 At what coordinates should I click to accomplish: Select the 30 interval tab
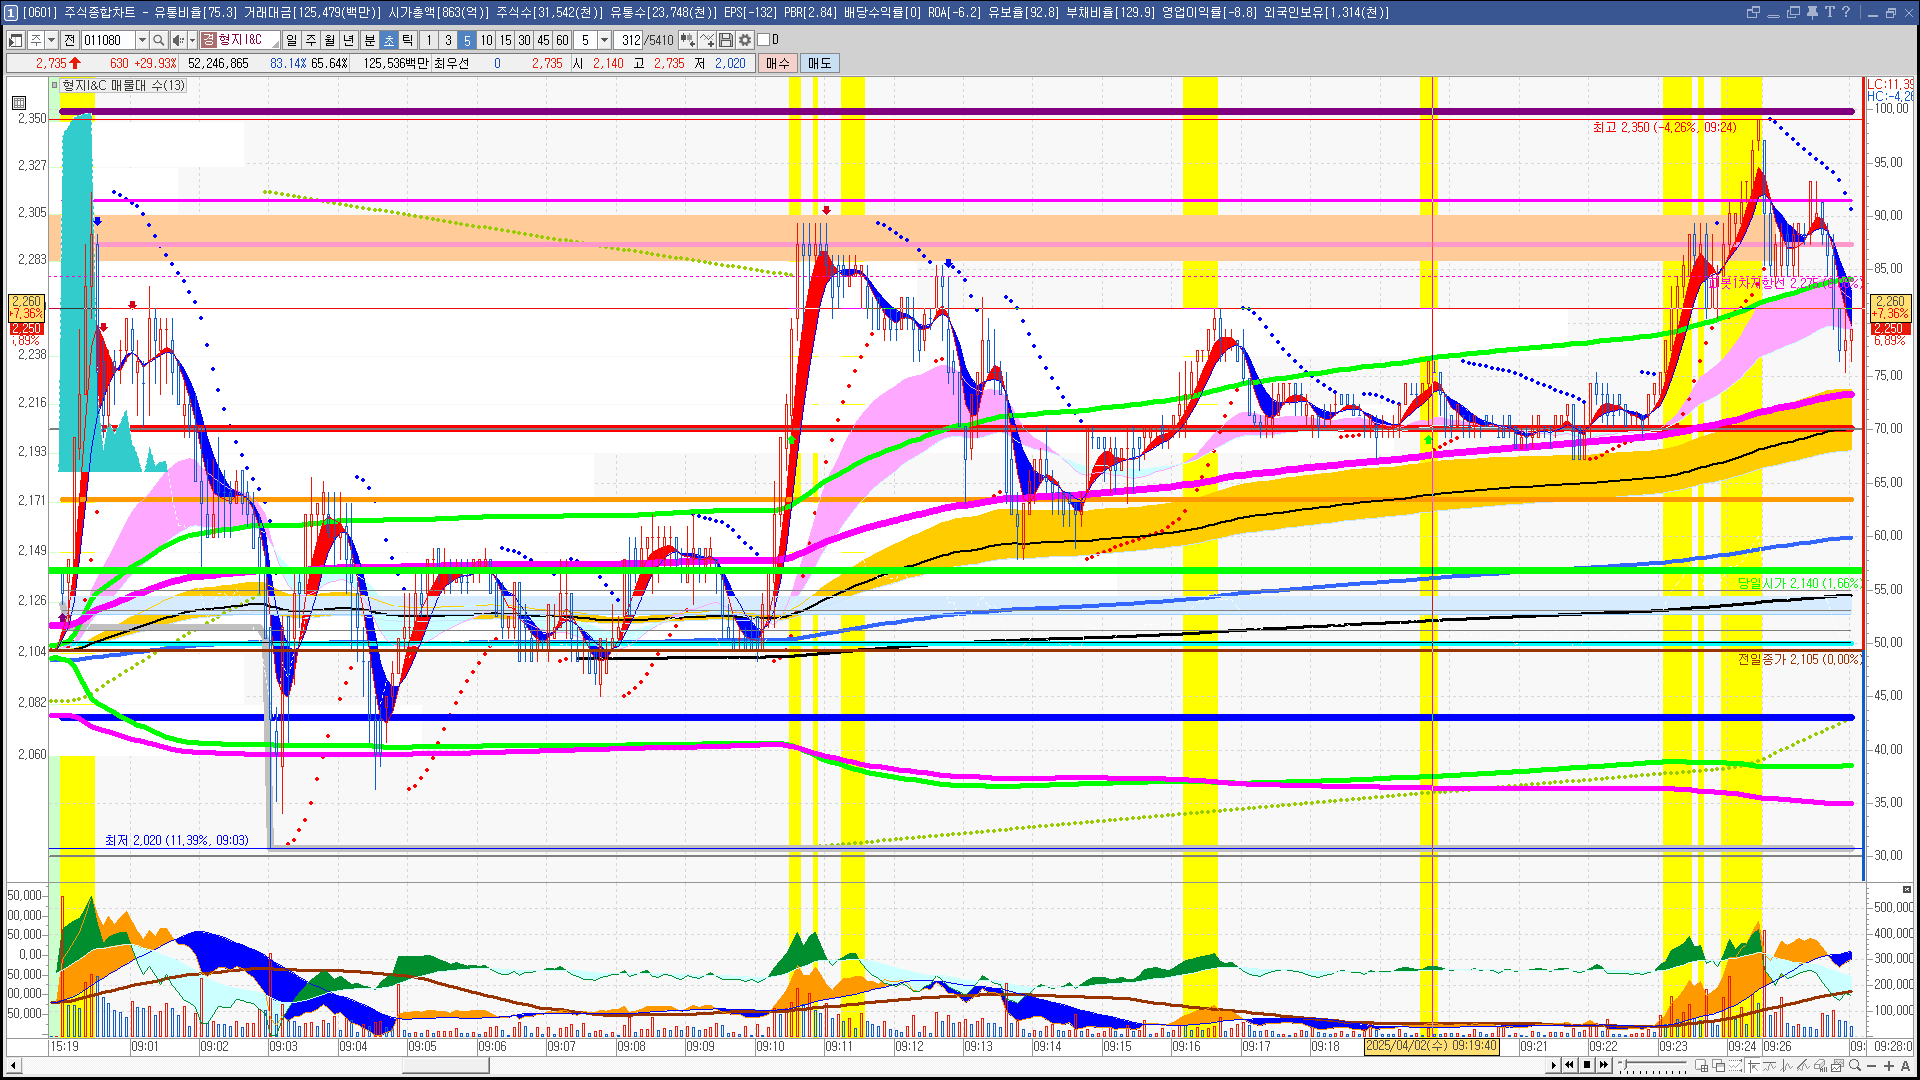click(524, 40)
